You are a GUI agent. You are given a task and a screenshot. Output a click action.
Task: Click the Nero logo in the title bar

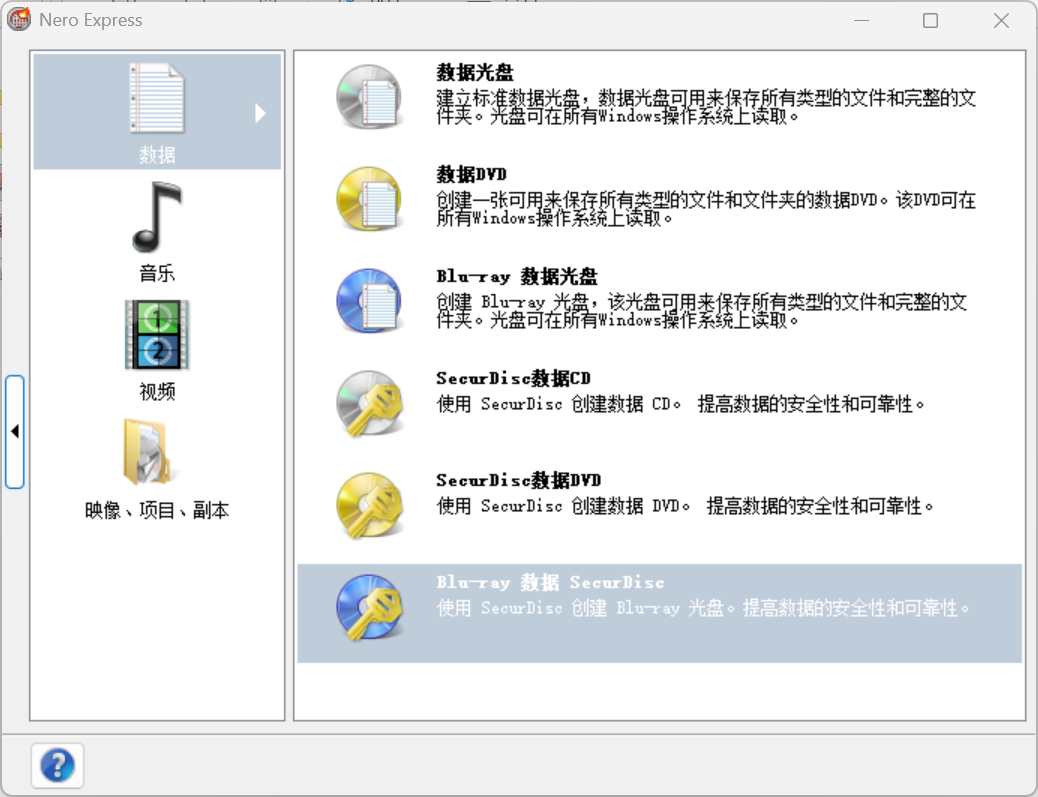[18, 19]
